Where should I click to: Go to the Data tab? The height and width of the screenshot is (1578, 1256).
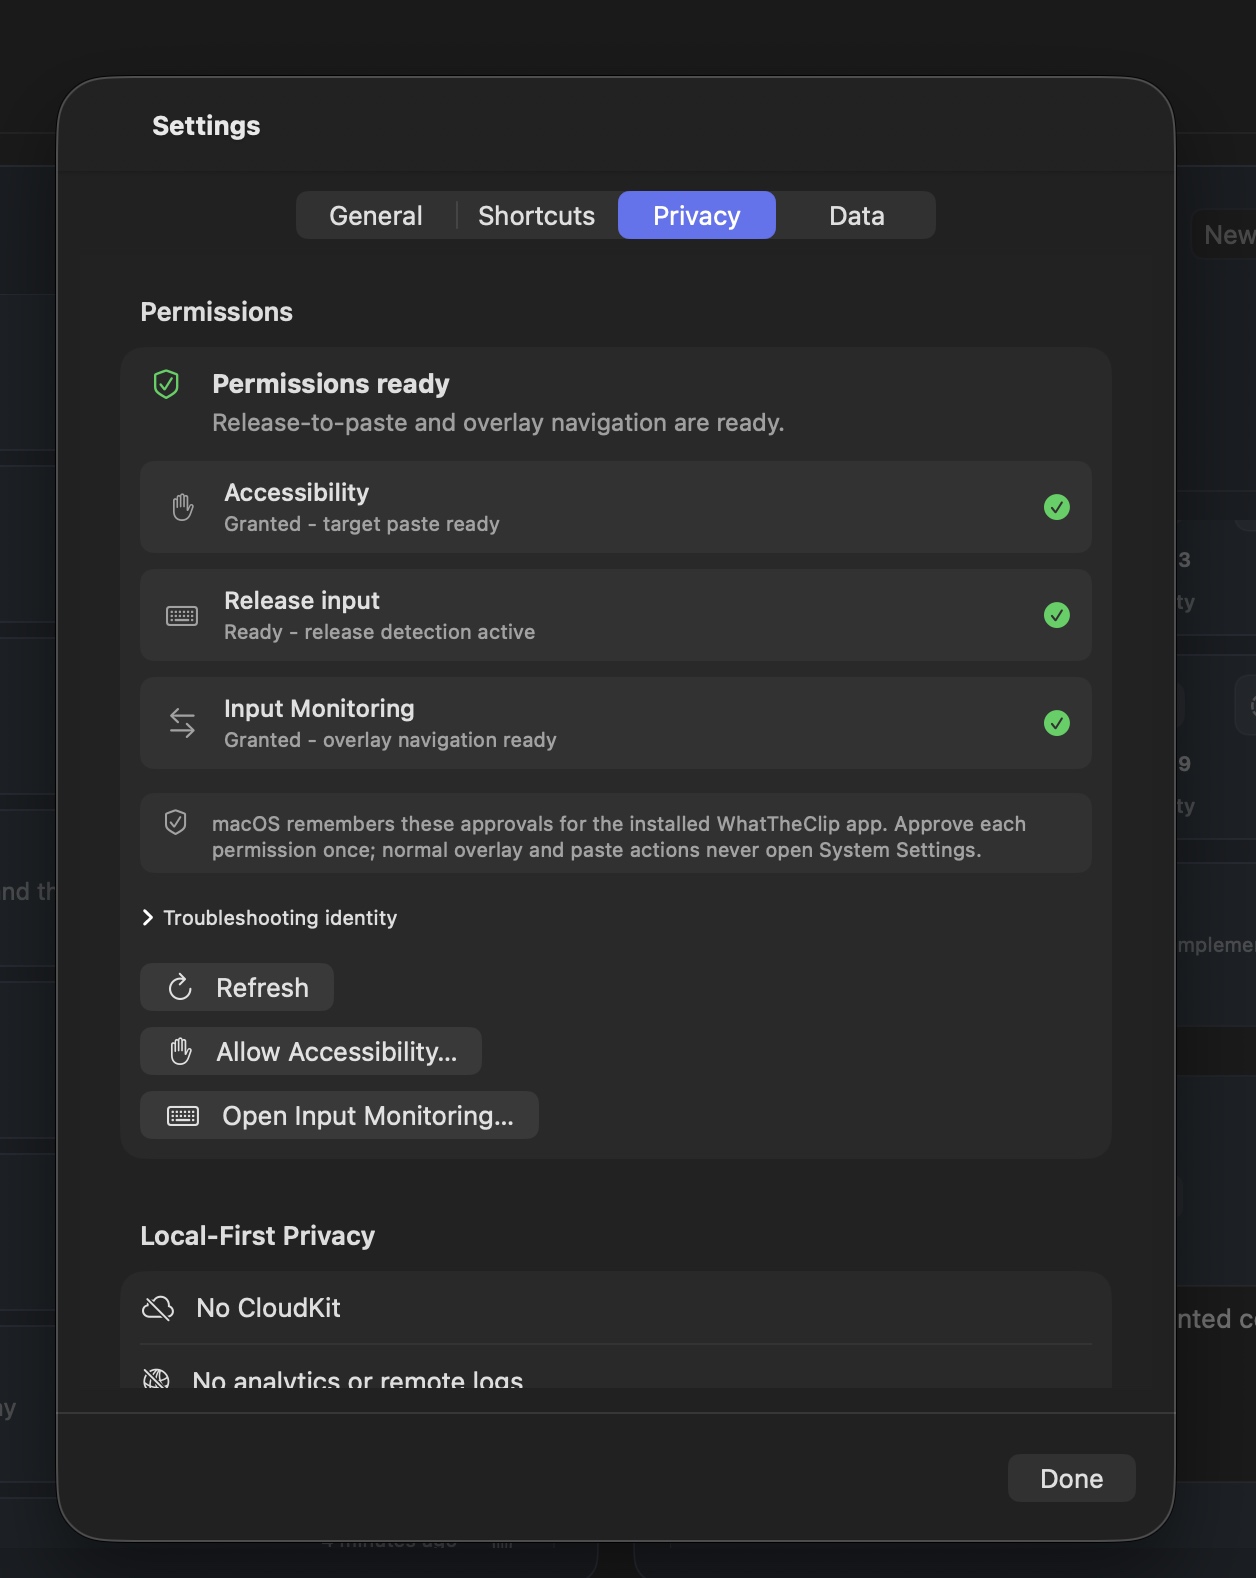pos(857,216)
